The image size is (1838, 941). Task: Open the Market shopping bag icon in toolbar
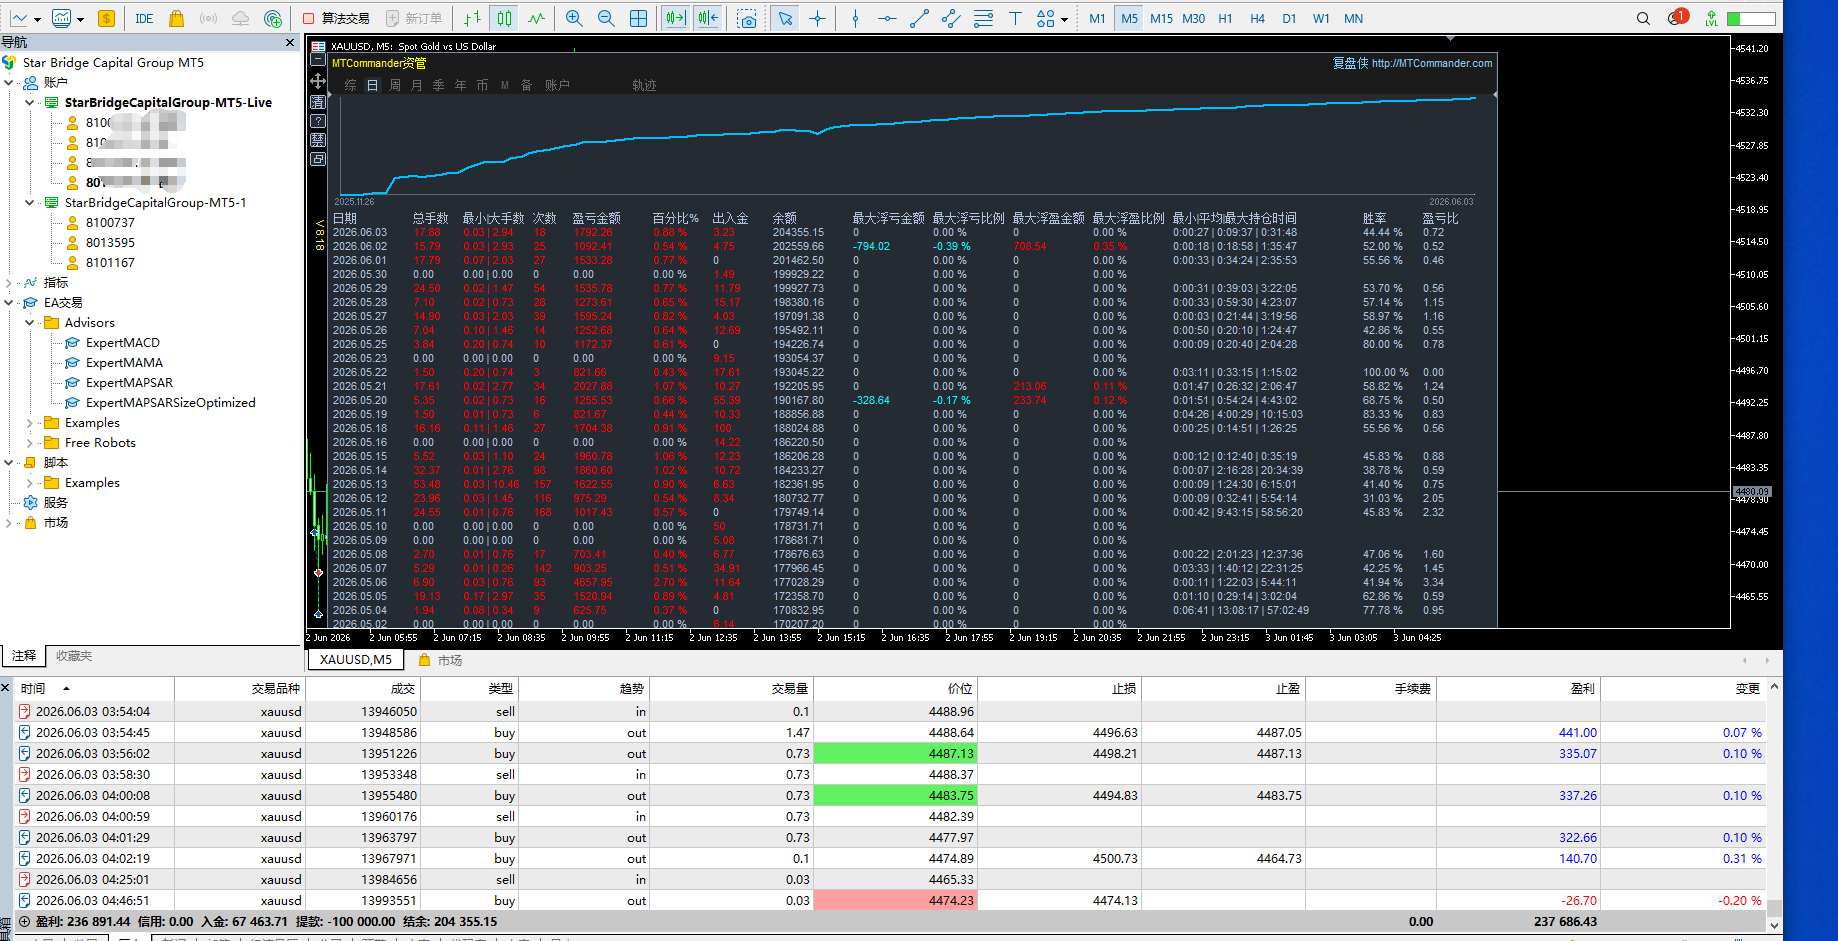tap(176, 18)
